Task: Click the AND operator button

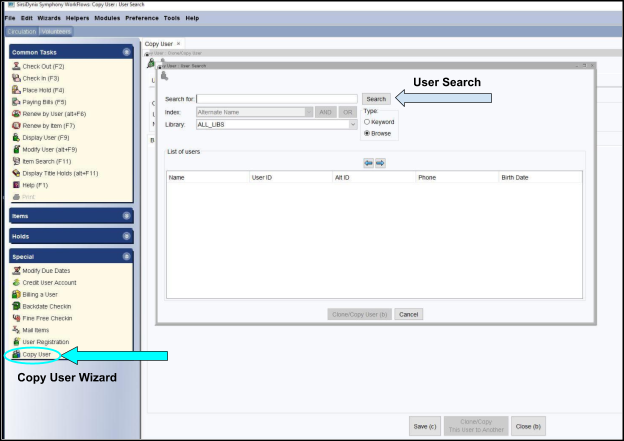Action: click(x=326, y=112)
